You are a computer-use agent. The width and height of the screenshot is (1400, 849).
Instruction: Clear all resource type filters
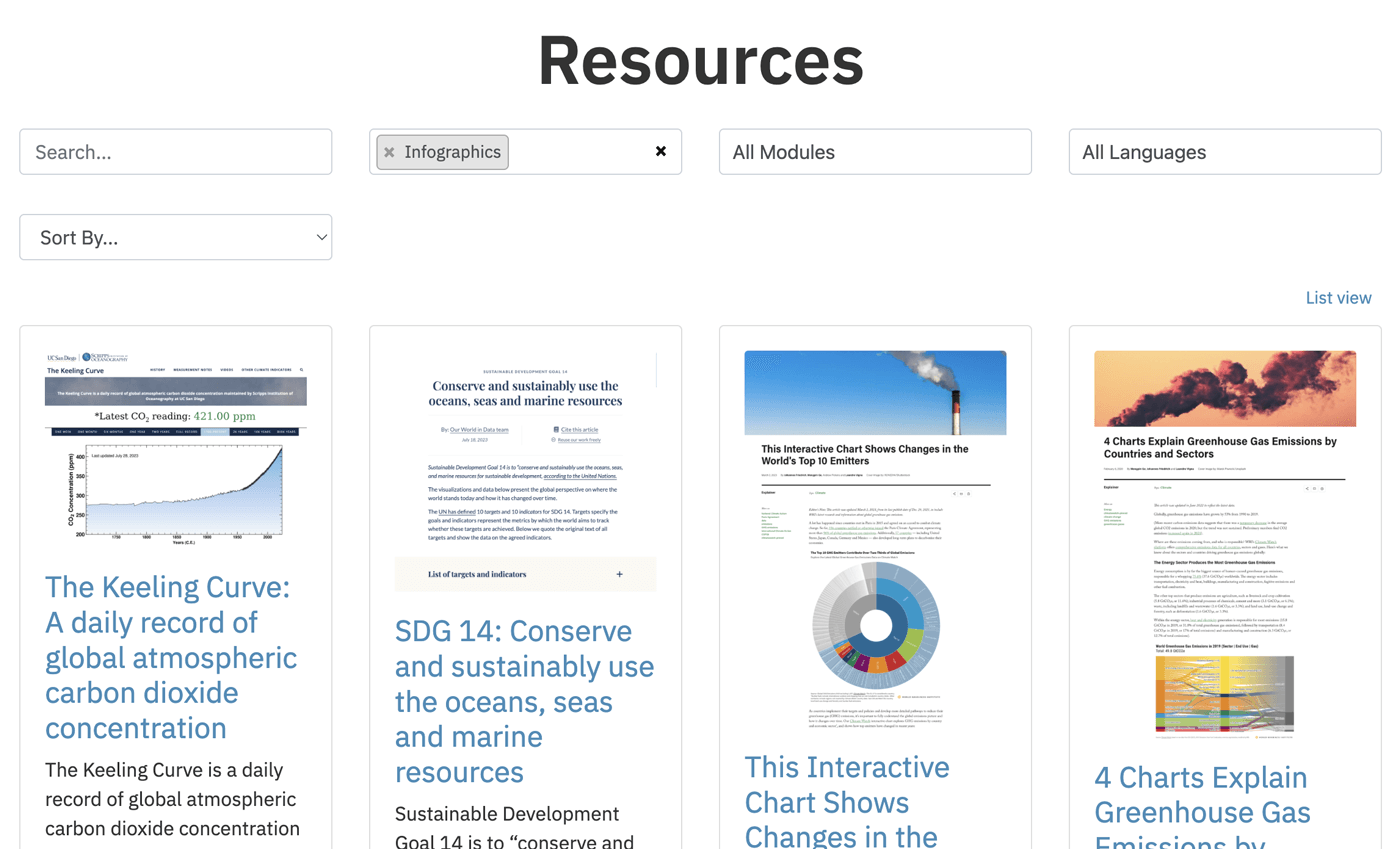660,151
